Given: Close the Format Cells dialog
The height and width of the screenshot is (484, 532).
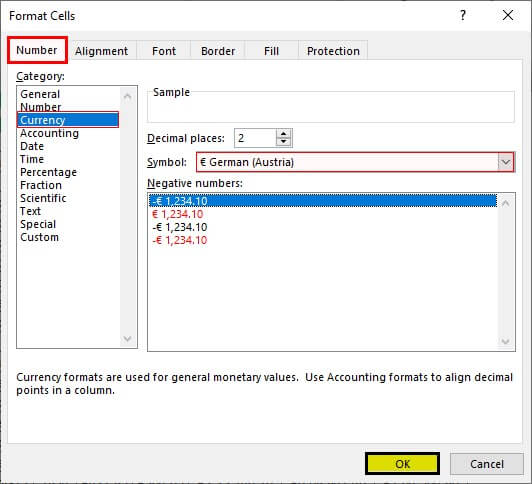Looking at the screenshot, I should [x=508, y=15].
